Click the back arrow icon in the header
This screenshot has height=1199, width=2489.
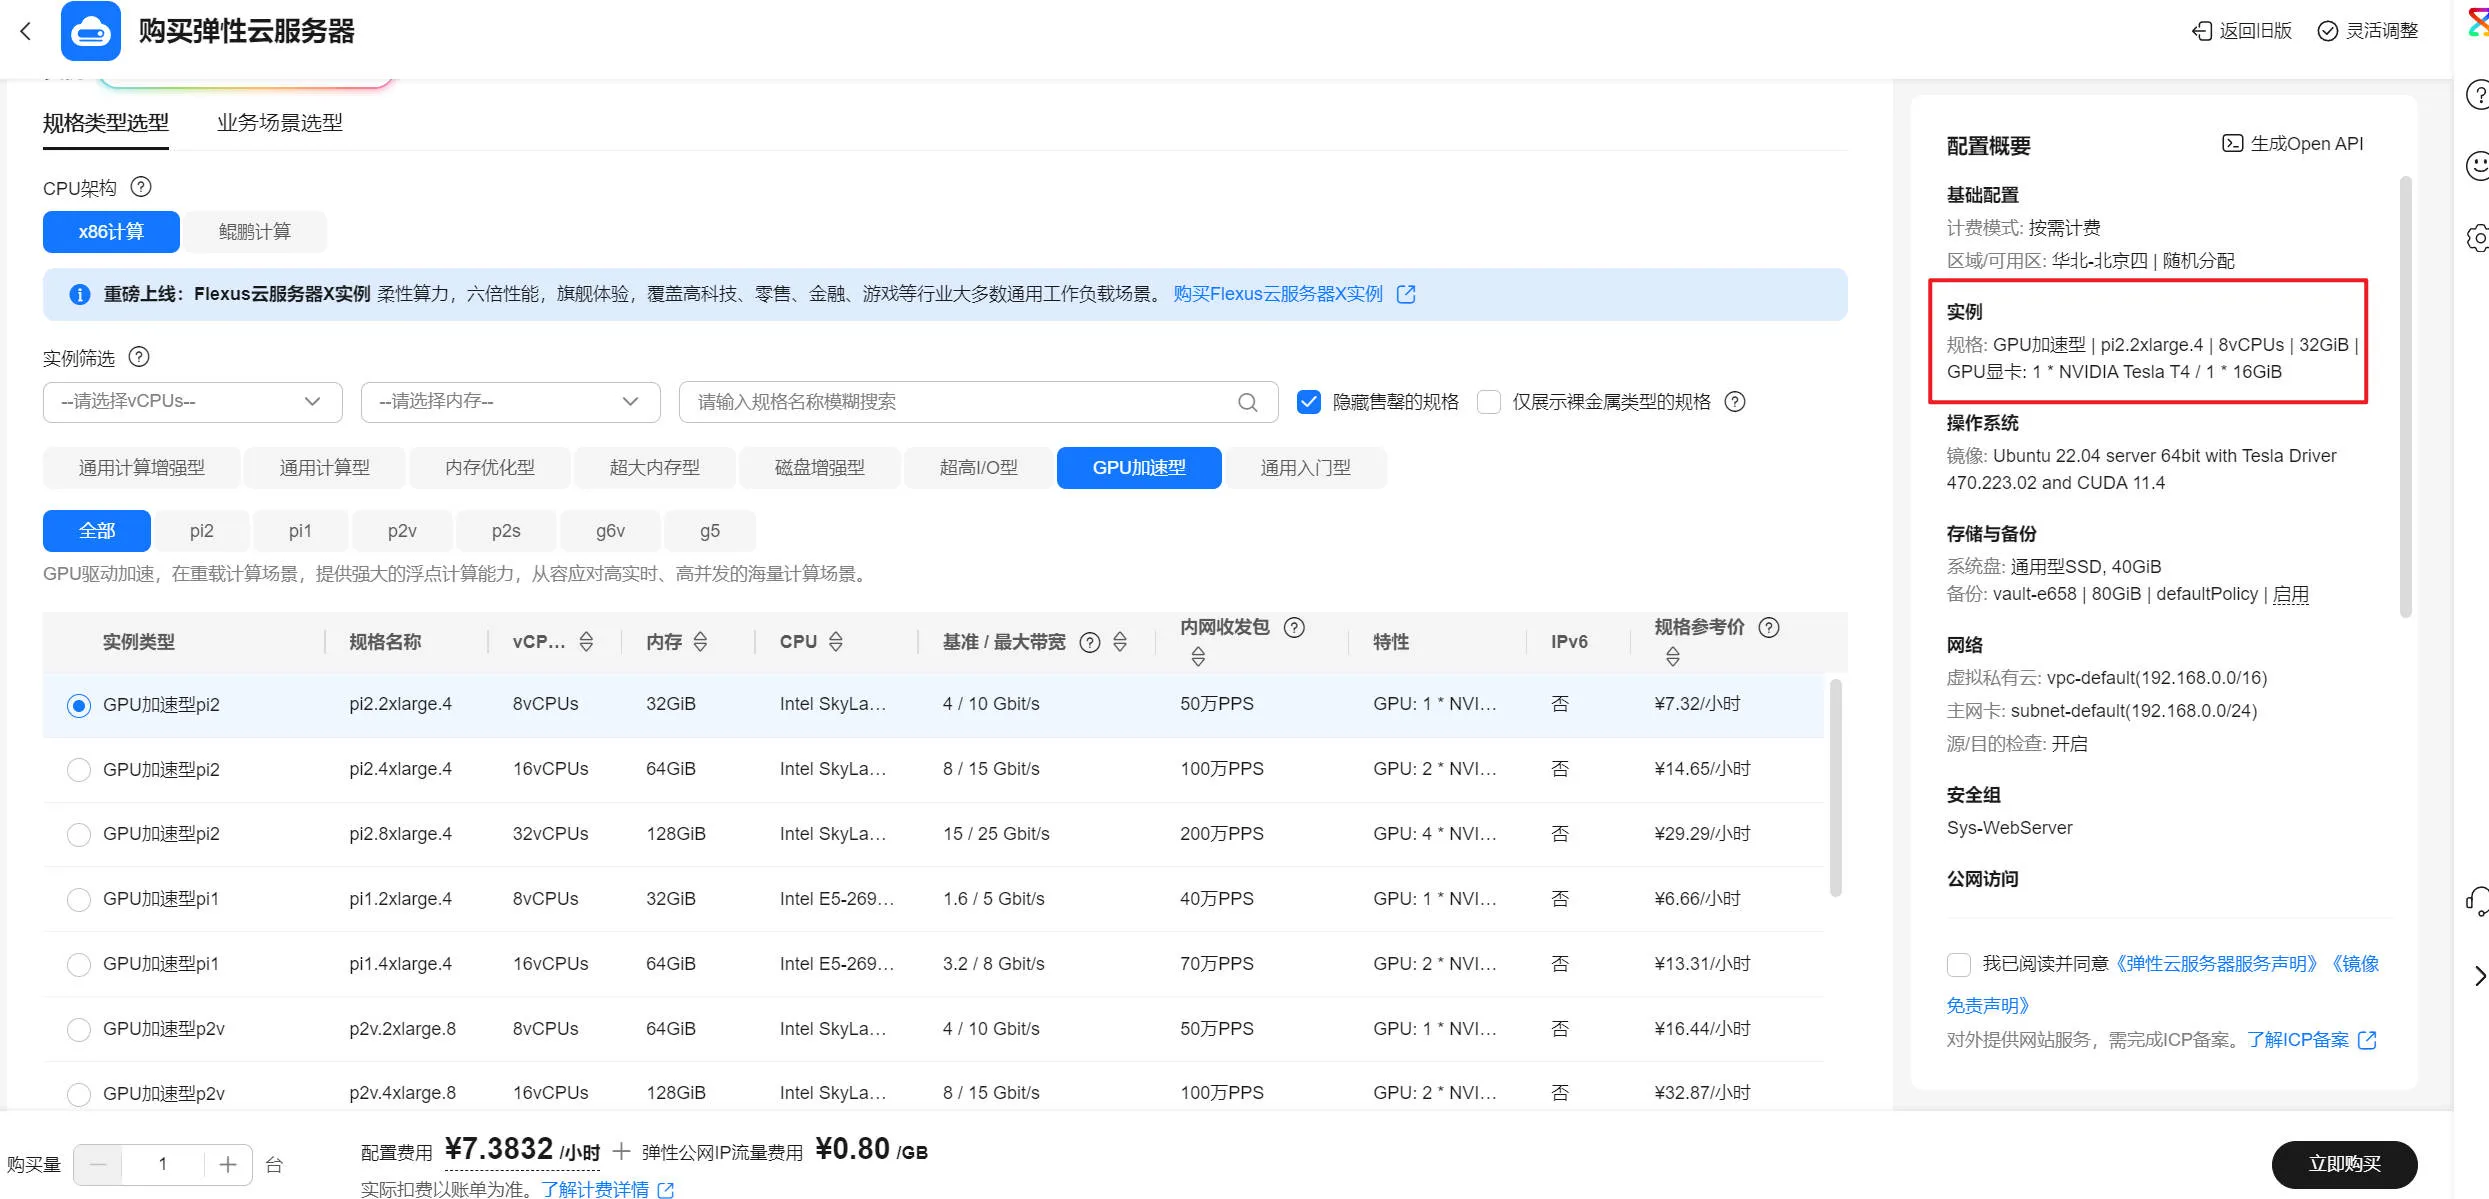tap(26, 31)
